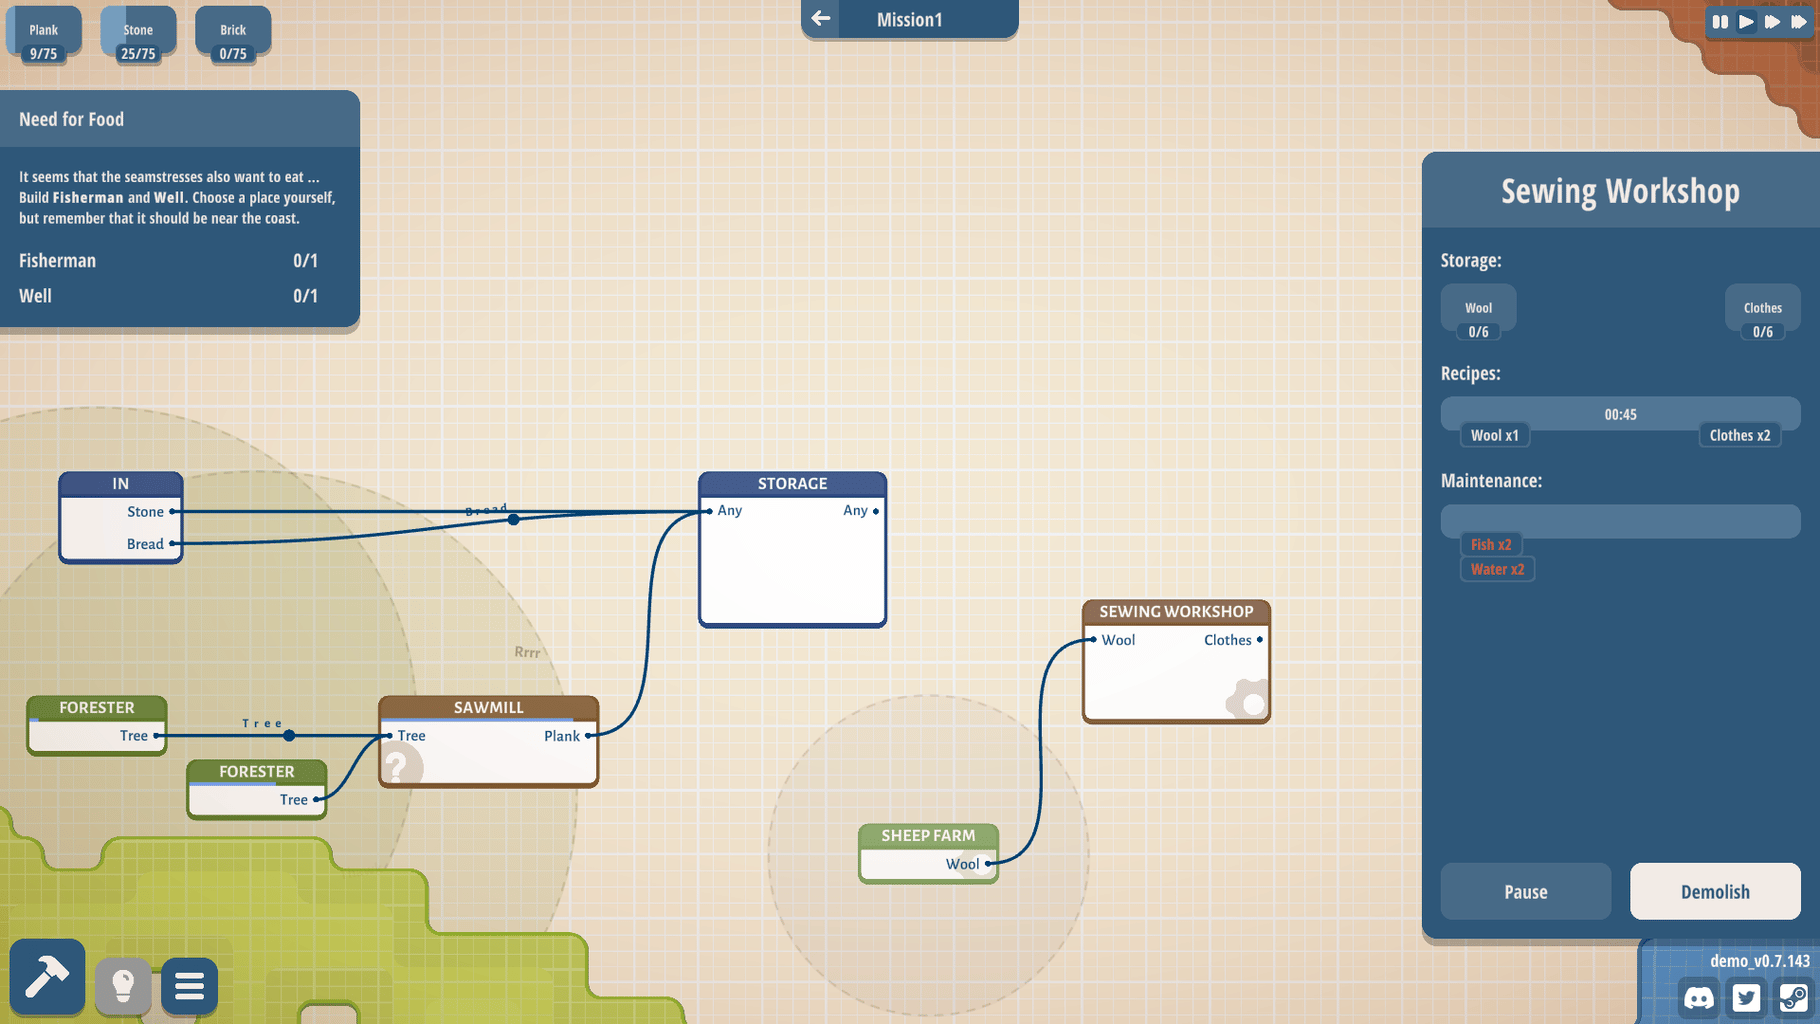Click the gear icon on Sewing Workshop node
Image resolution: width=1820 pixels, height=1024 pixels.
[1248, 700]
